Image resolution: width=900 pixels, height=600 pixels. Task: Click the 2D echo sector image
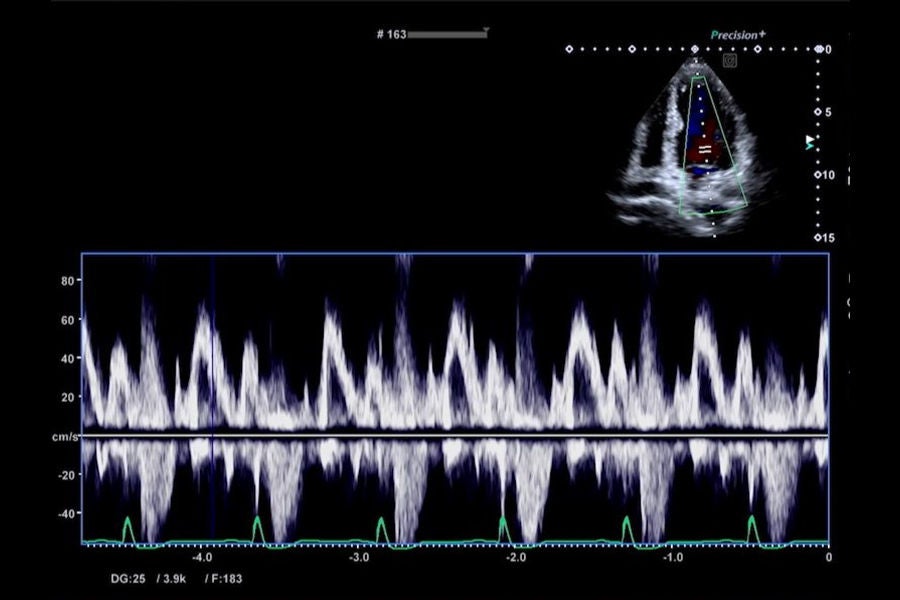click(695, 148)
